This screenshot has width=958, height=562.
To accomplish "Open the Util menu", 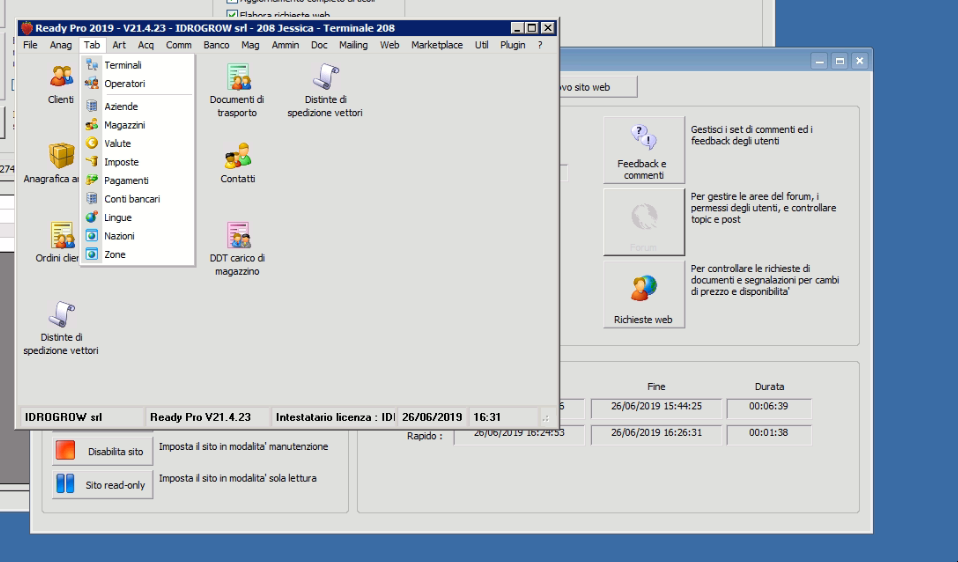I will pyautogui.click(x=481, y=45).
